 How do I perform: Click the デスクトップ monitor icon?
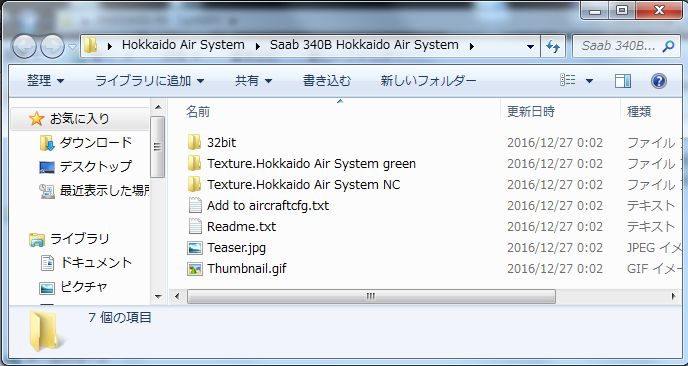[47, 167]
